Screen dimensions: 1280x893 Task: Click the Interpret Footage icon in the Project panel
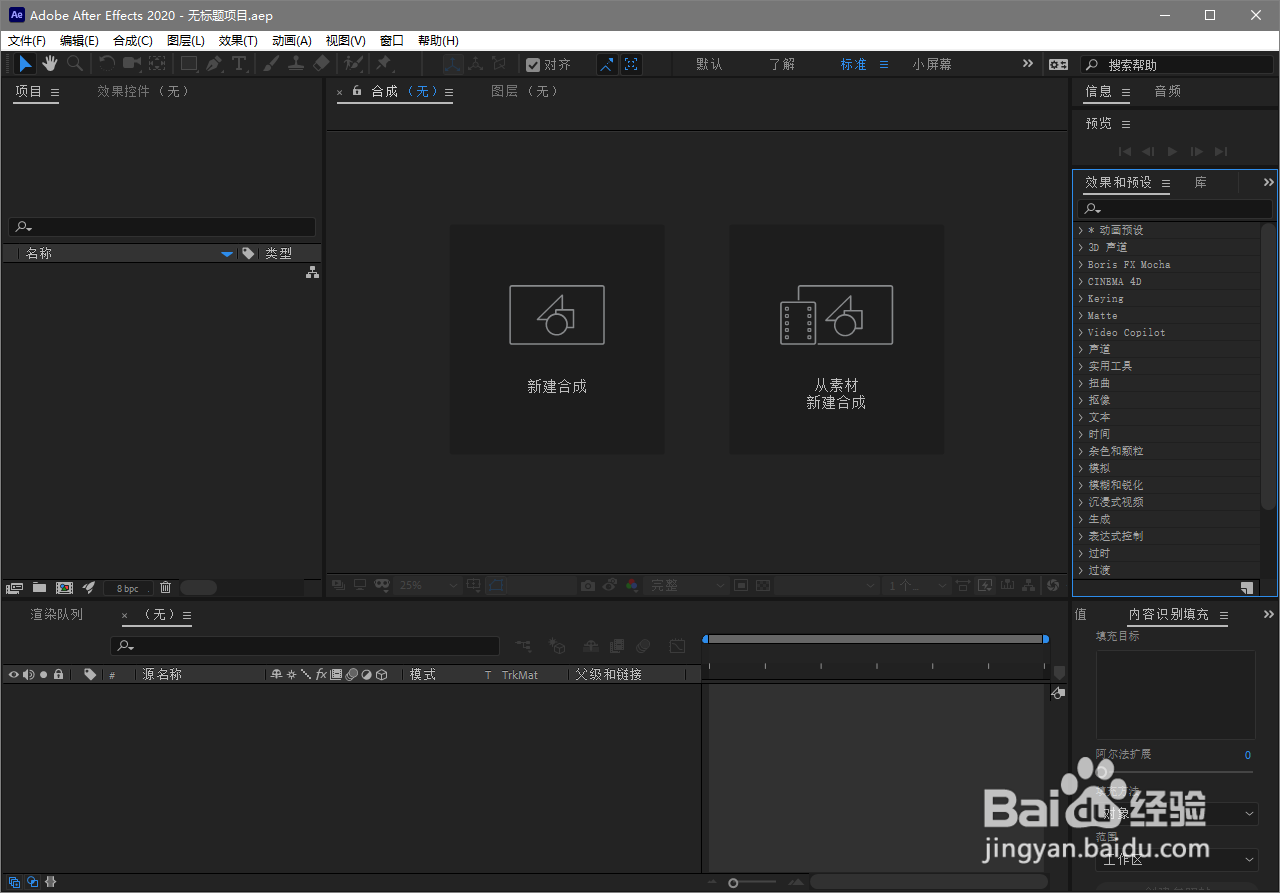pos(14,588)
